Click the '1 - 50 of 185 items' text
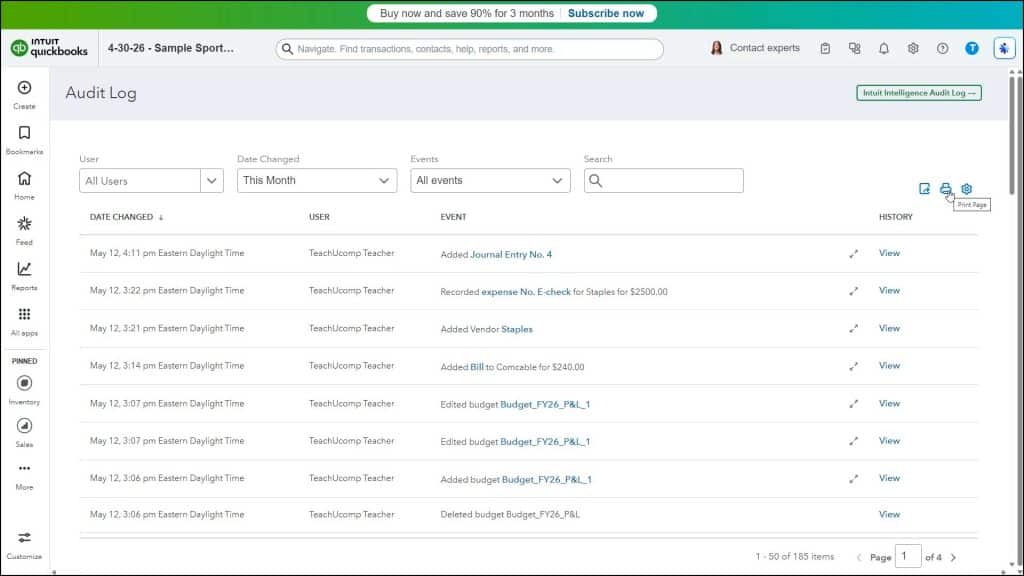1024x576 pixels. pyautogui.click(x=795, y=557)
